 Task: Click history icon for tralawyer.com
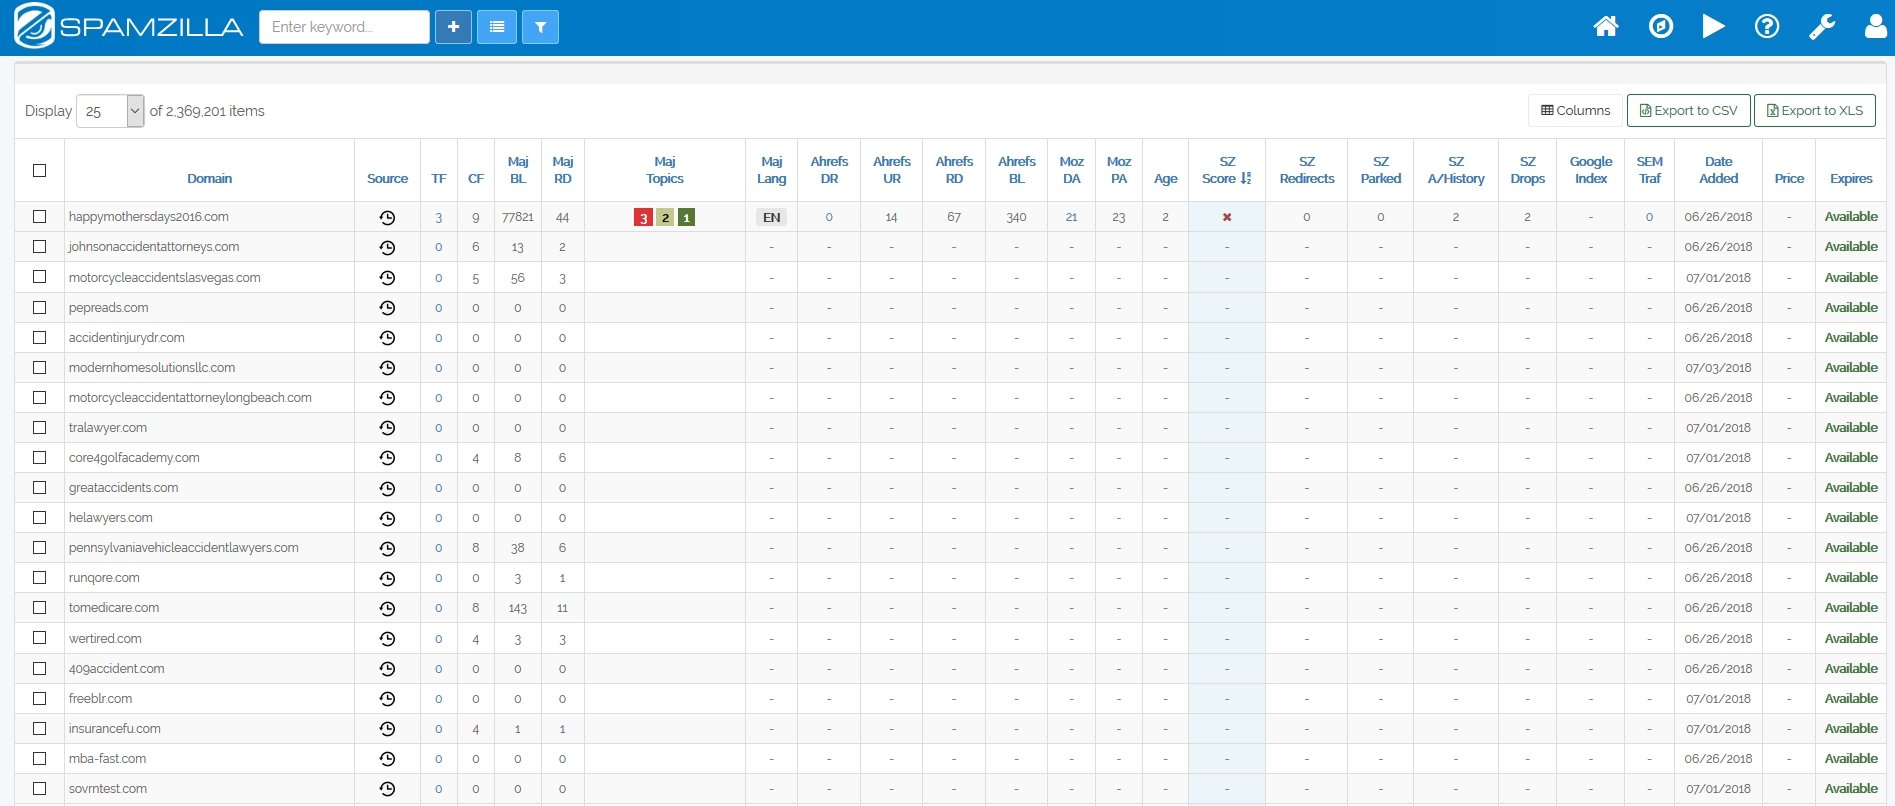(x=387, y=428)
